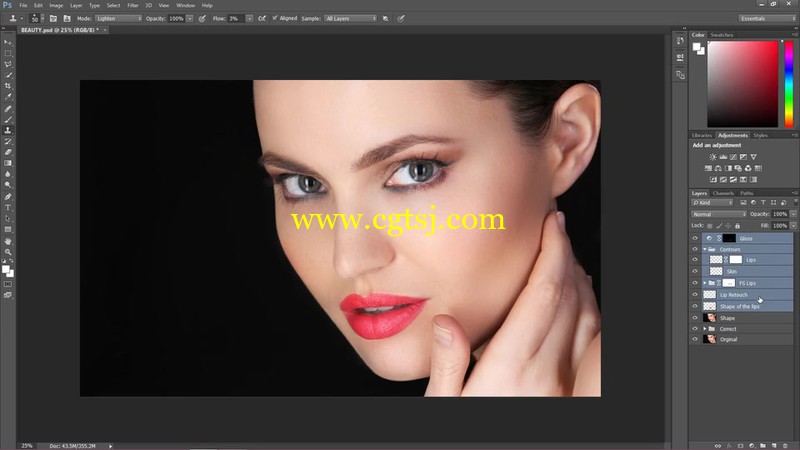Select the Healing Brush tool
This screenshot has width=800, height=450.
pos(8,109)
